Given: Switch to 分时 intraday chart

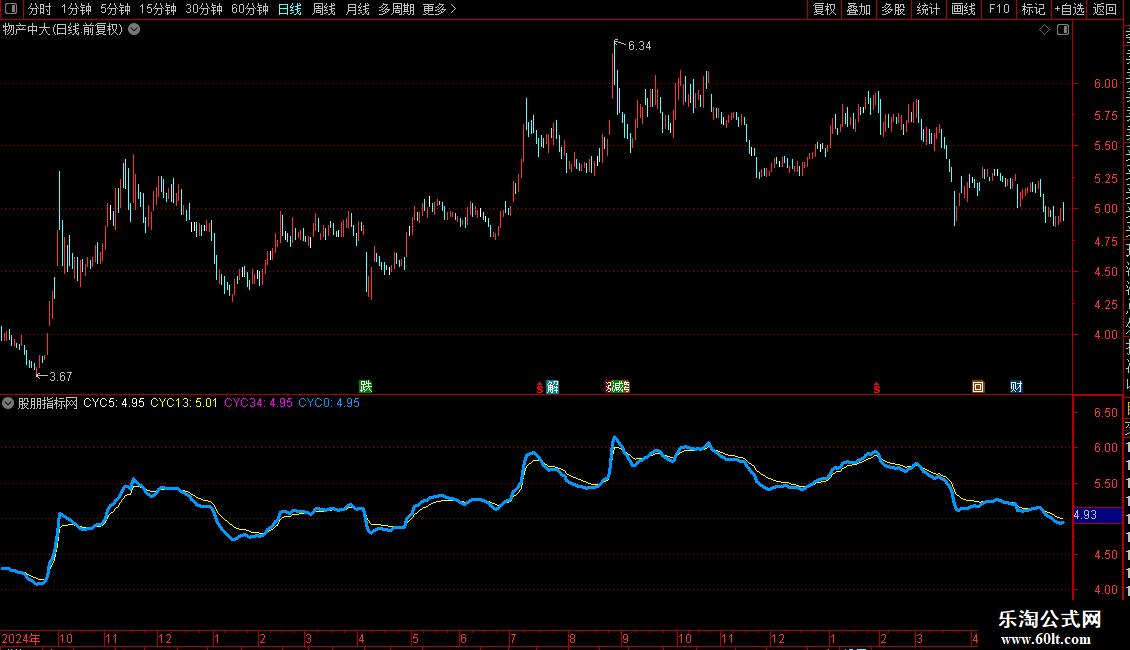Looking at the screenshot, I should [x=40, y=9].
